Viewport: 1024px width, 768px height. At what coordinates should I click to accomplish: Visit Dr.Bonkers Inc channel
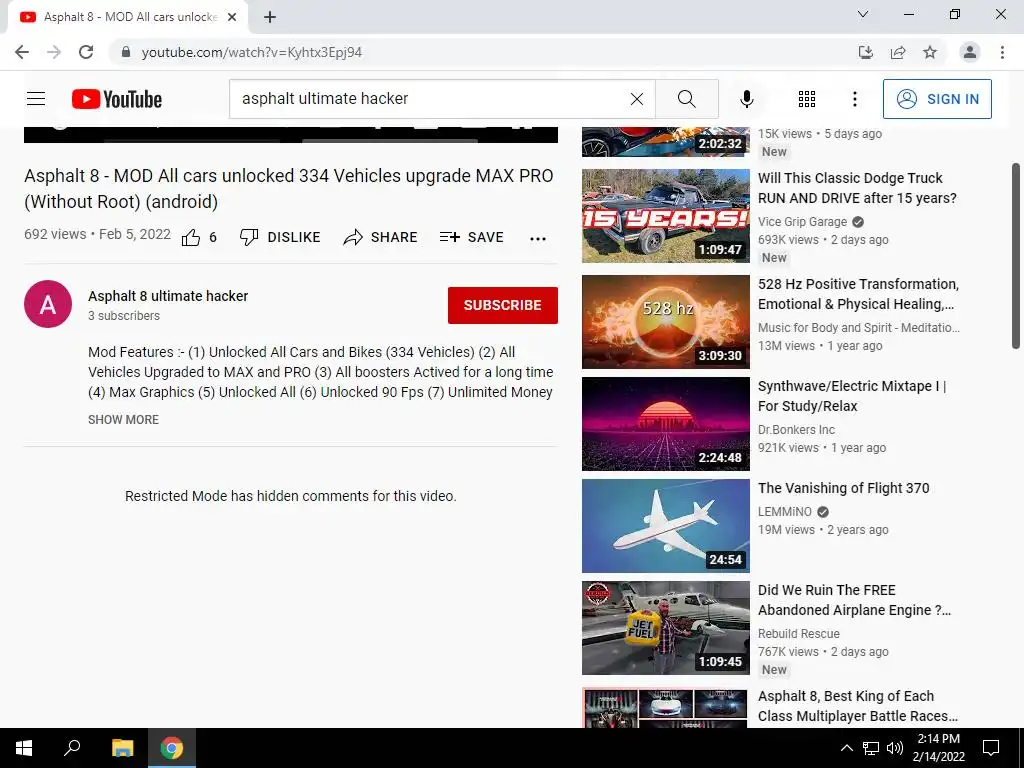coord(796,430)
